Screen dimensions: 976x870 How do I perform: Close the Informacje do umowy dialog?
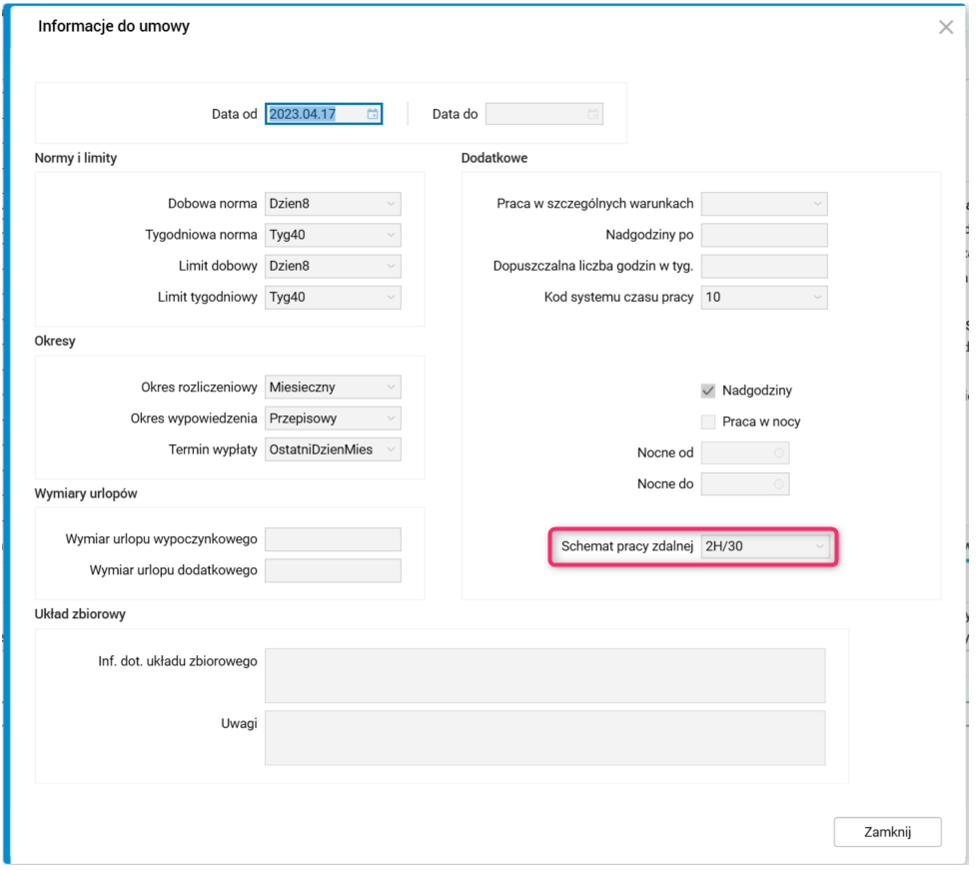tap(945, 28)
